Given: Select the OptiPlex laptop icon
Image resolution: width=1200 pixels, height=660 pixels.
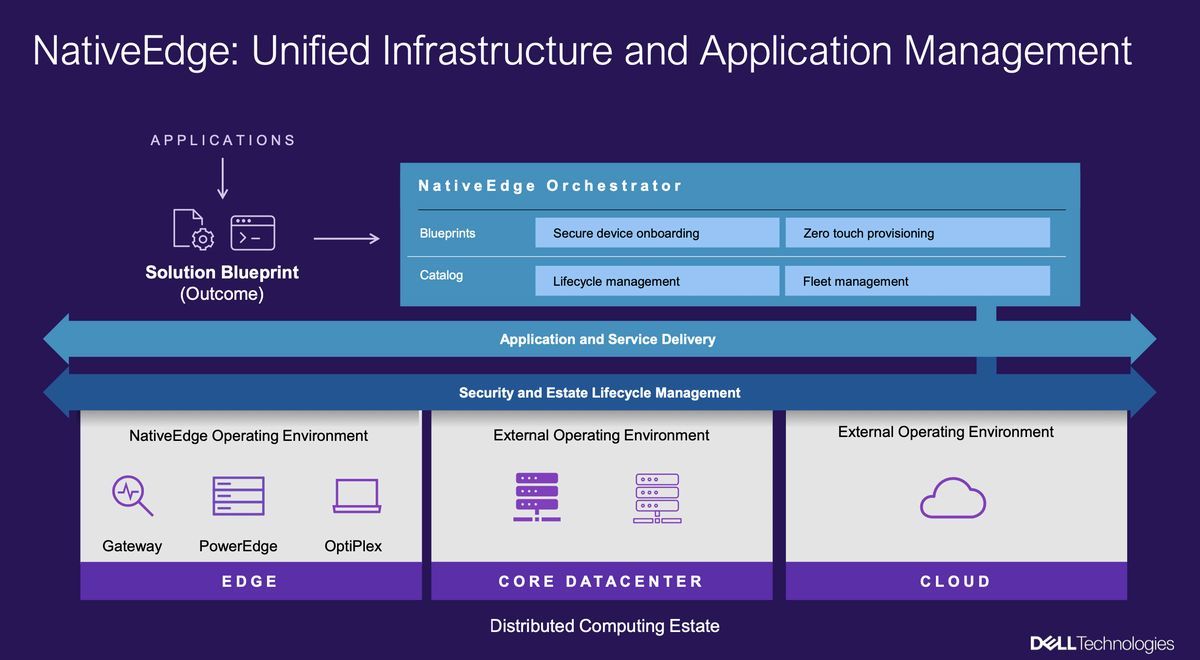Looking at the screenshot, I should 357,496.
